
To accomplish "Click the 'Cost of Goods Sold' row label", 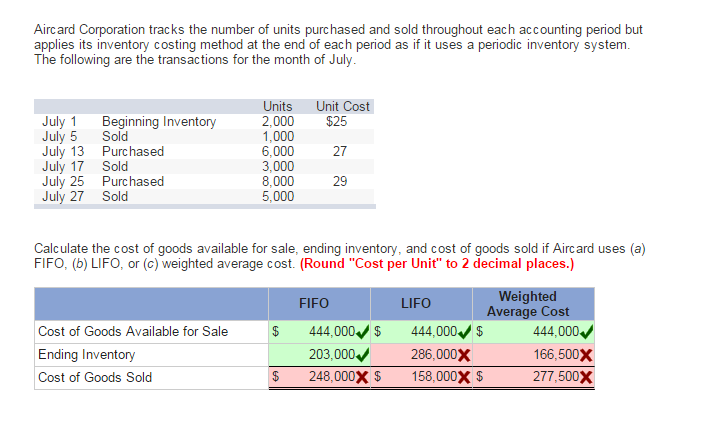I will pyautogui.click(x=95, y=377).
